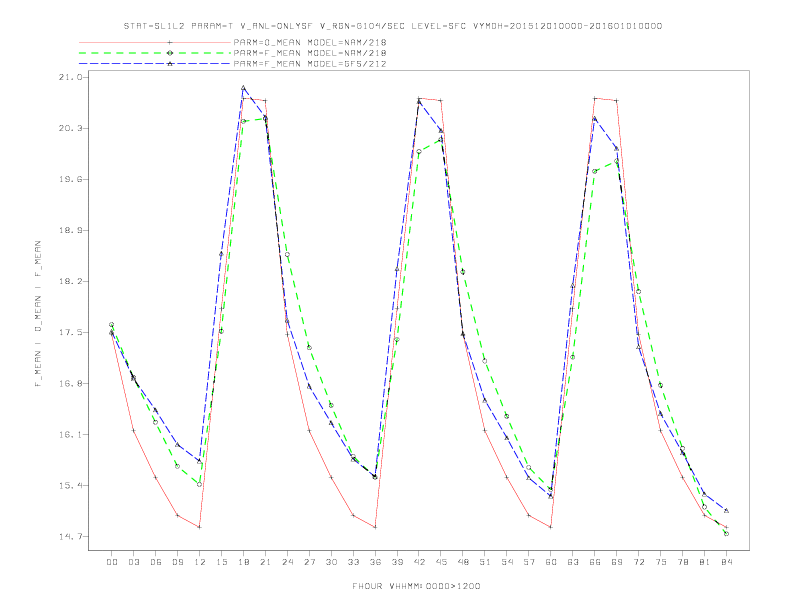Click green circle data point at hour 12
792x612 pixels.
click(200, 485)
